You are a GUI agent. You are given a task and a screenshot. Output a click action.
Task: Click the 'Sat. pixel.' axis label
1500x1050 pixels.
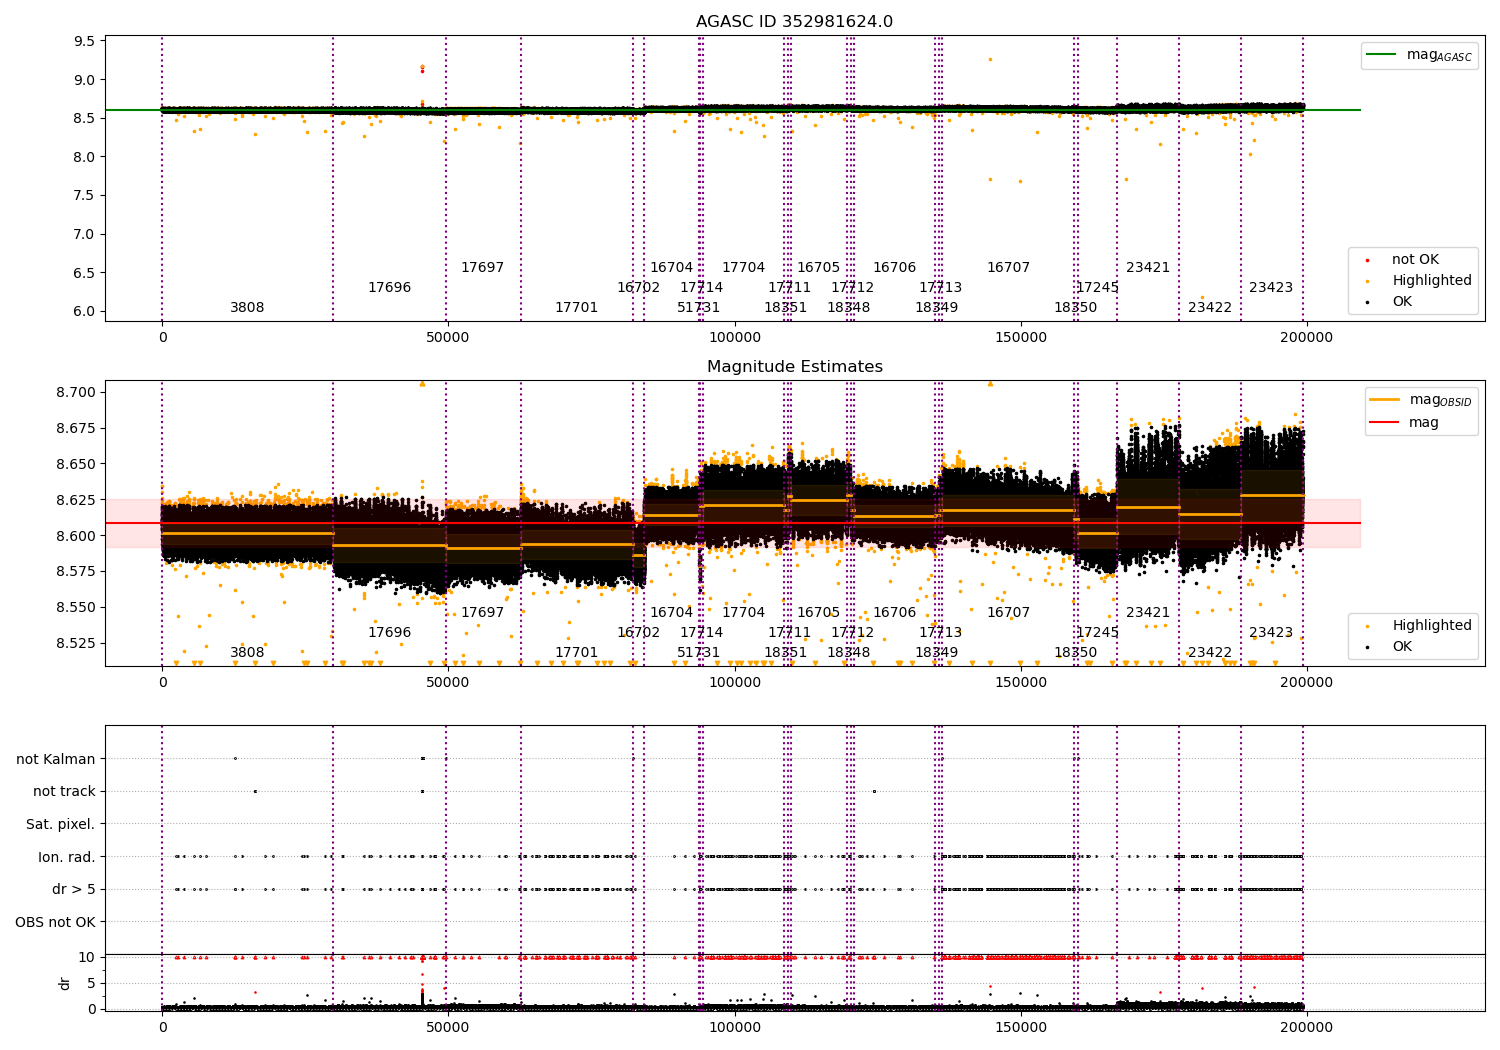61,824
